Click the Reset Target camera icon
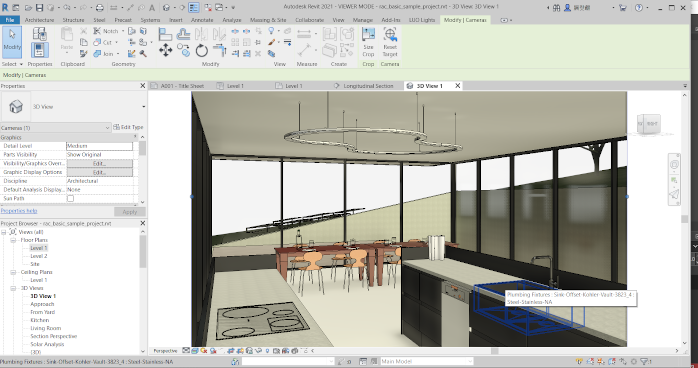 point(390,43)
